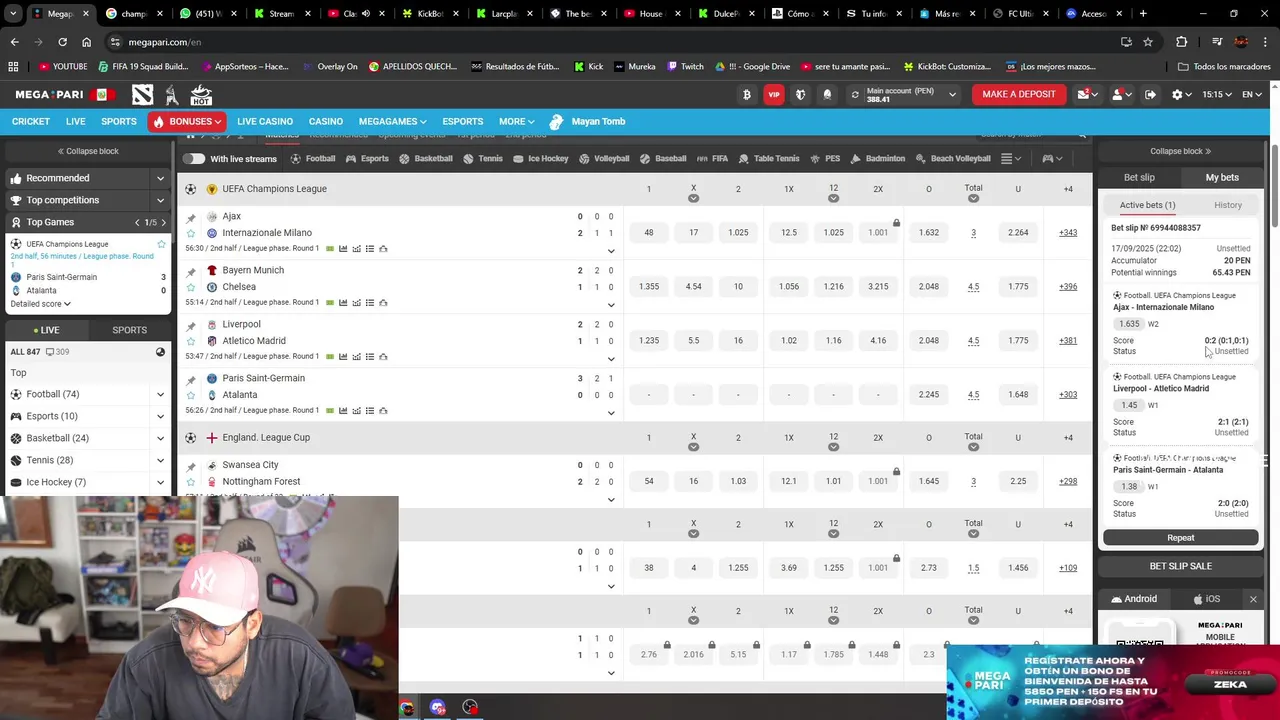The image size is (1280, 720).
Task: Open the settings gear dropdown
Action: pos(1181,94)
